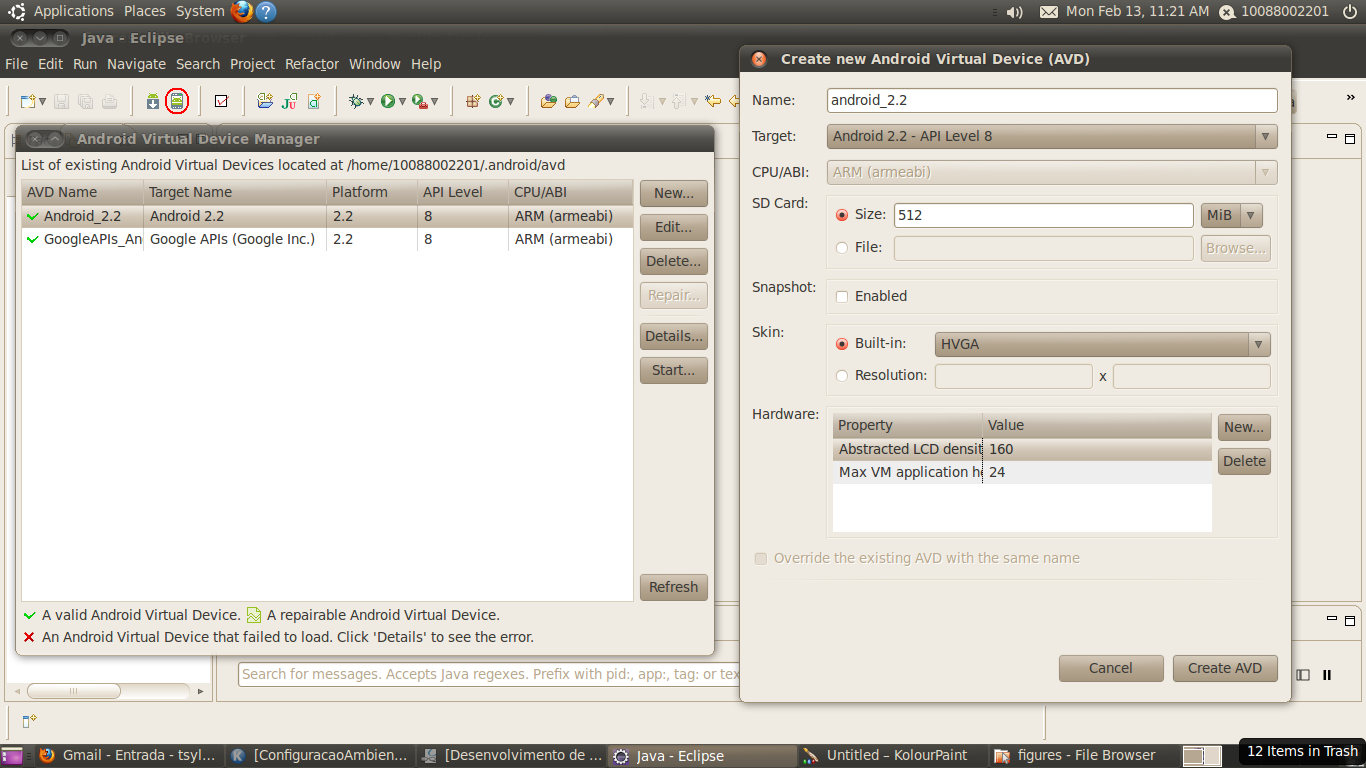Select the Resolution skin radio button
The height and width of the screenshot is (768, 1366).
tap(842, 376)
